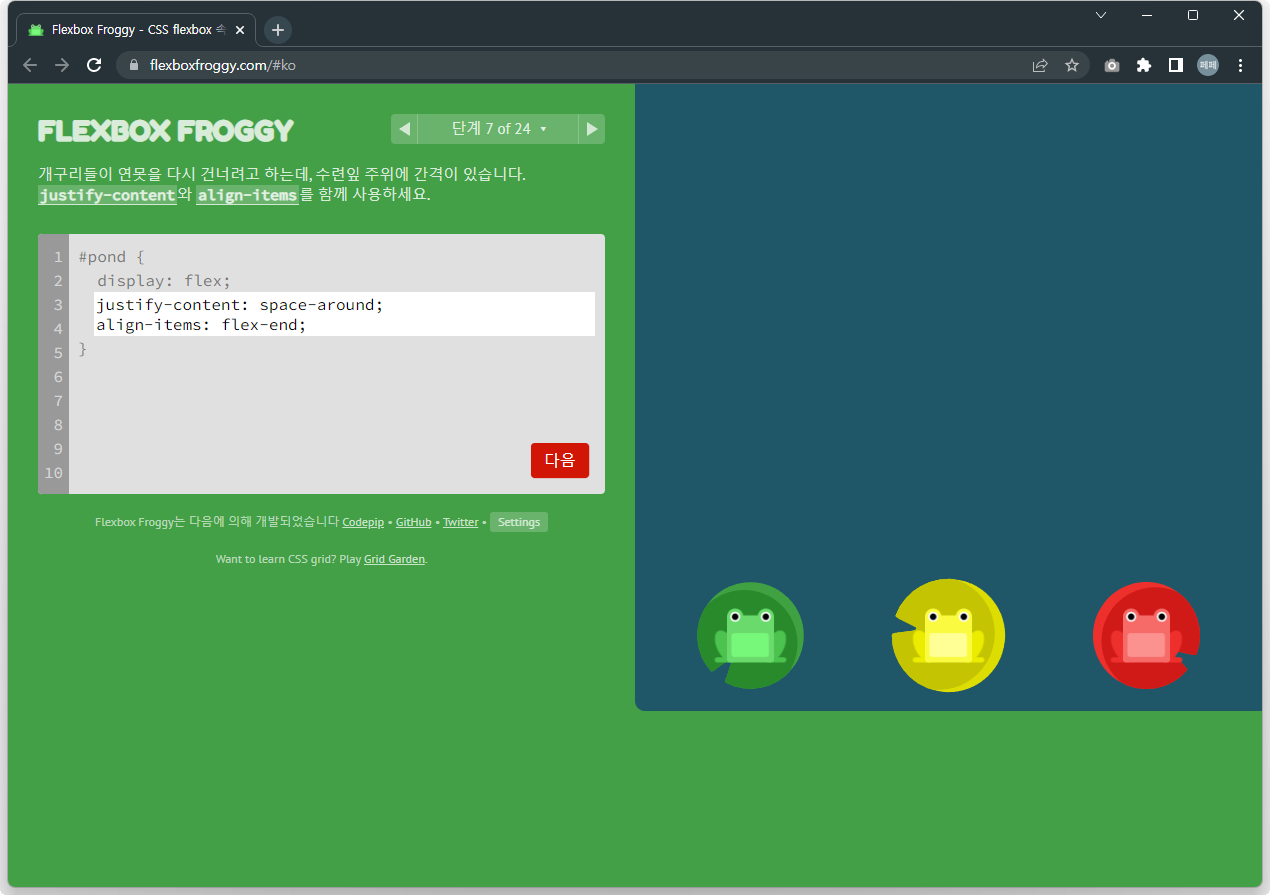Open the extensions puzzle icon

coord(1144,65)
